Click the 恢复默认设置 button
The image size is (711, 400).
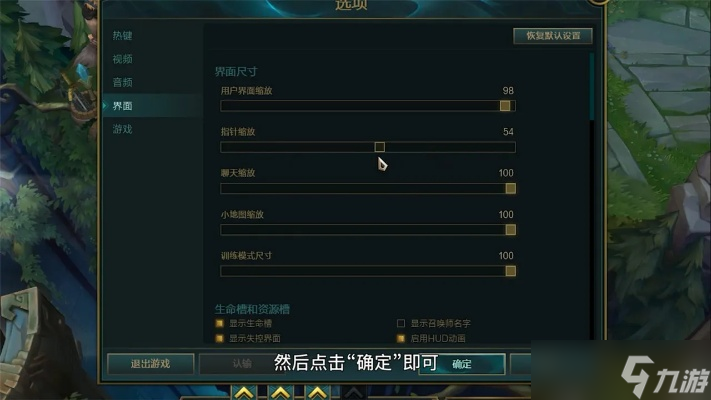coord(553,36)
